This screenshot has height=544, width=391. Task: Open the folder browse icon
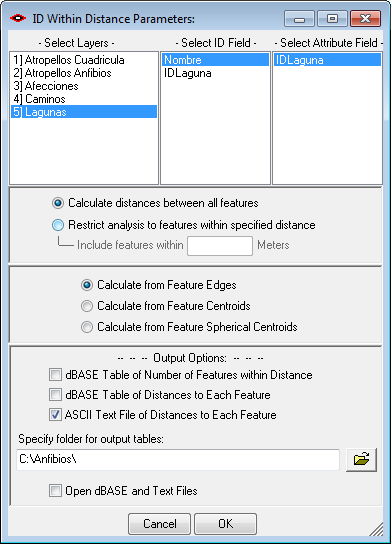(361, 460)
